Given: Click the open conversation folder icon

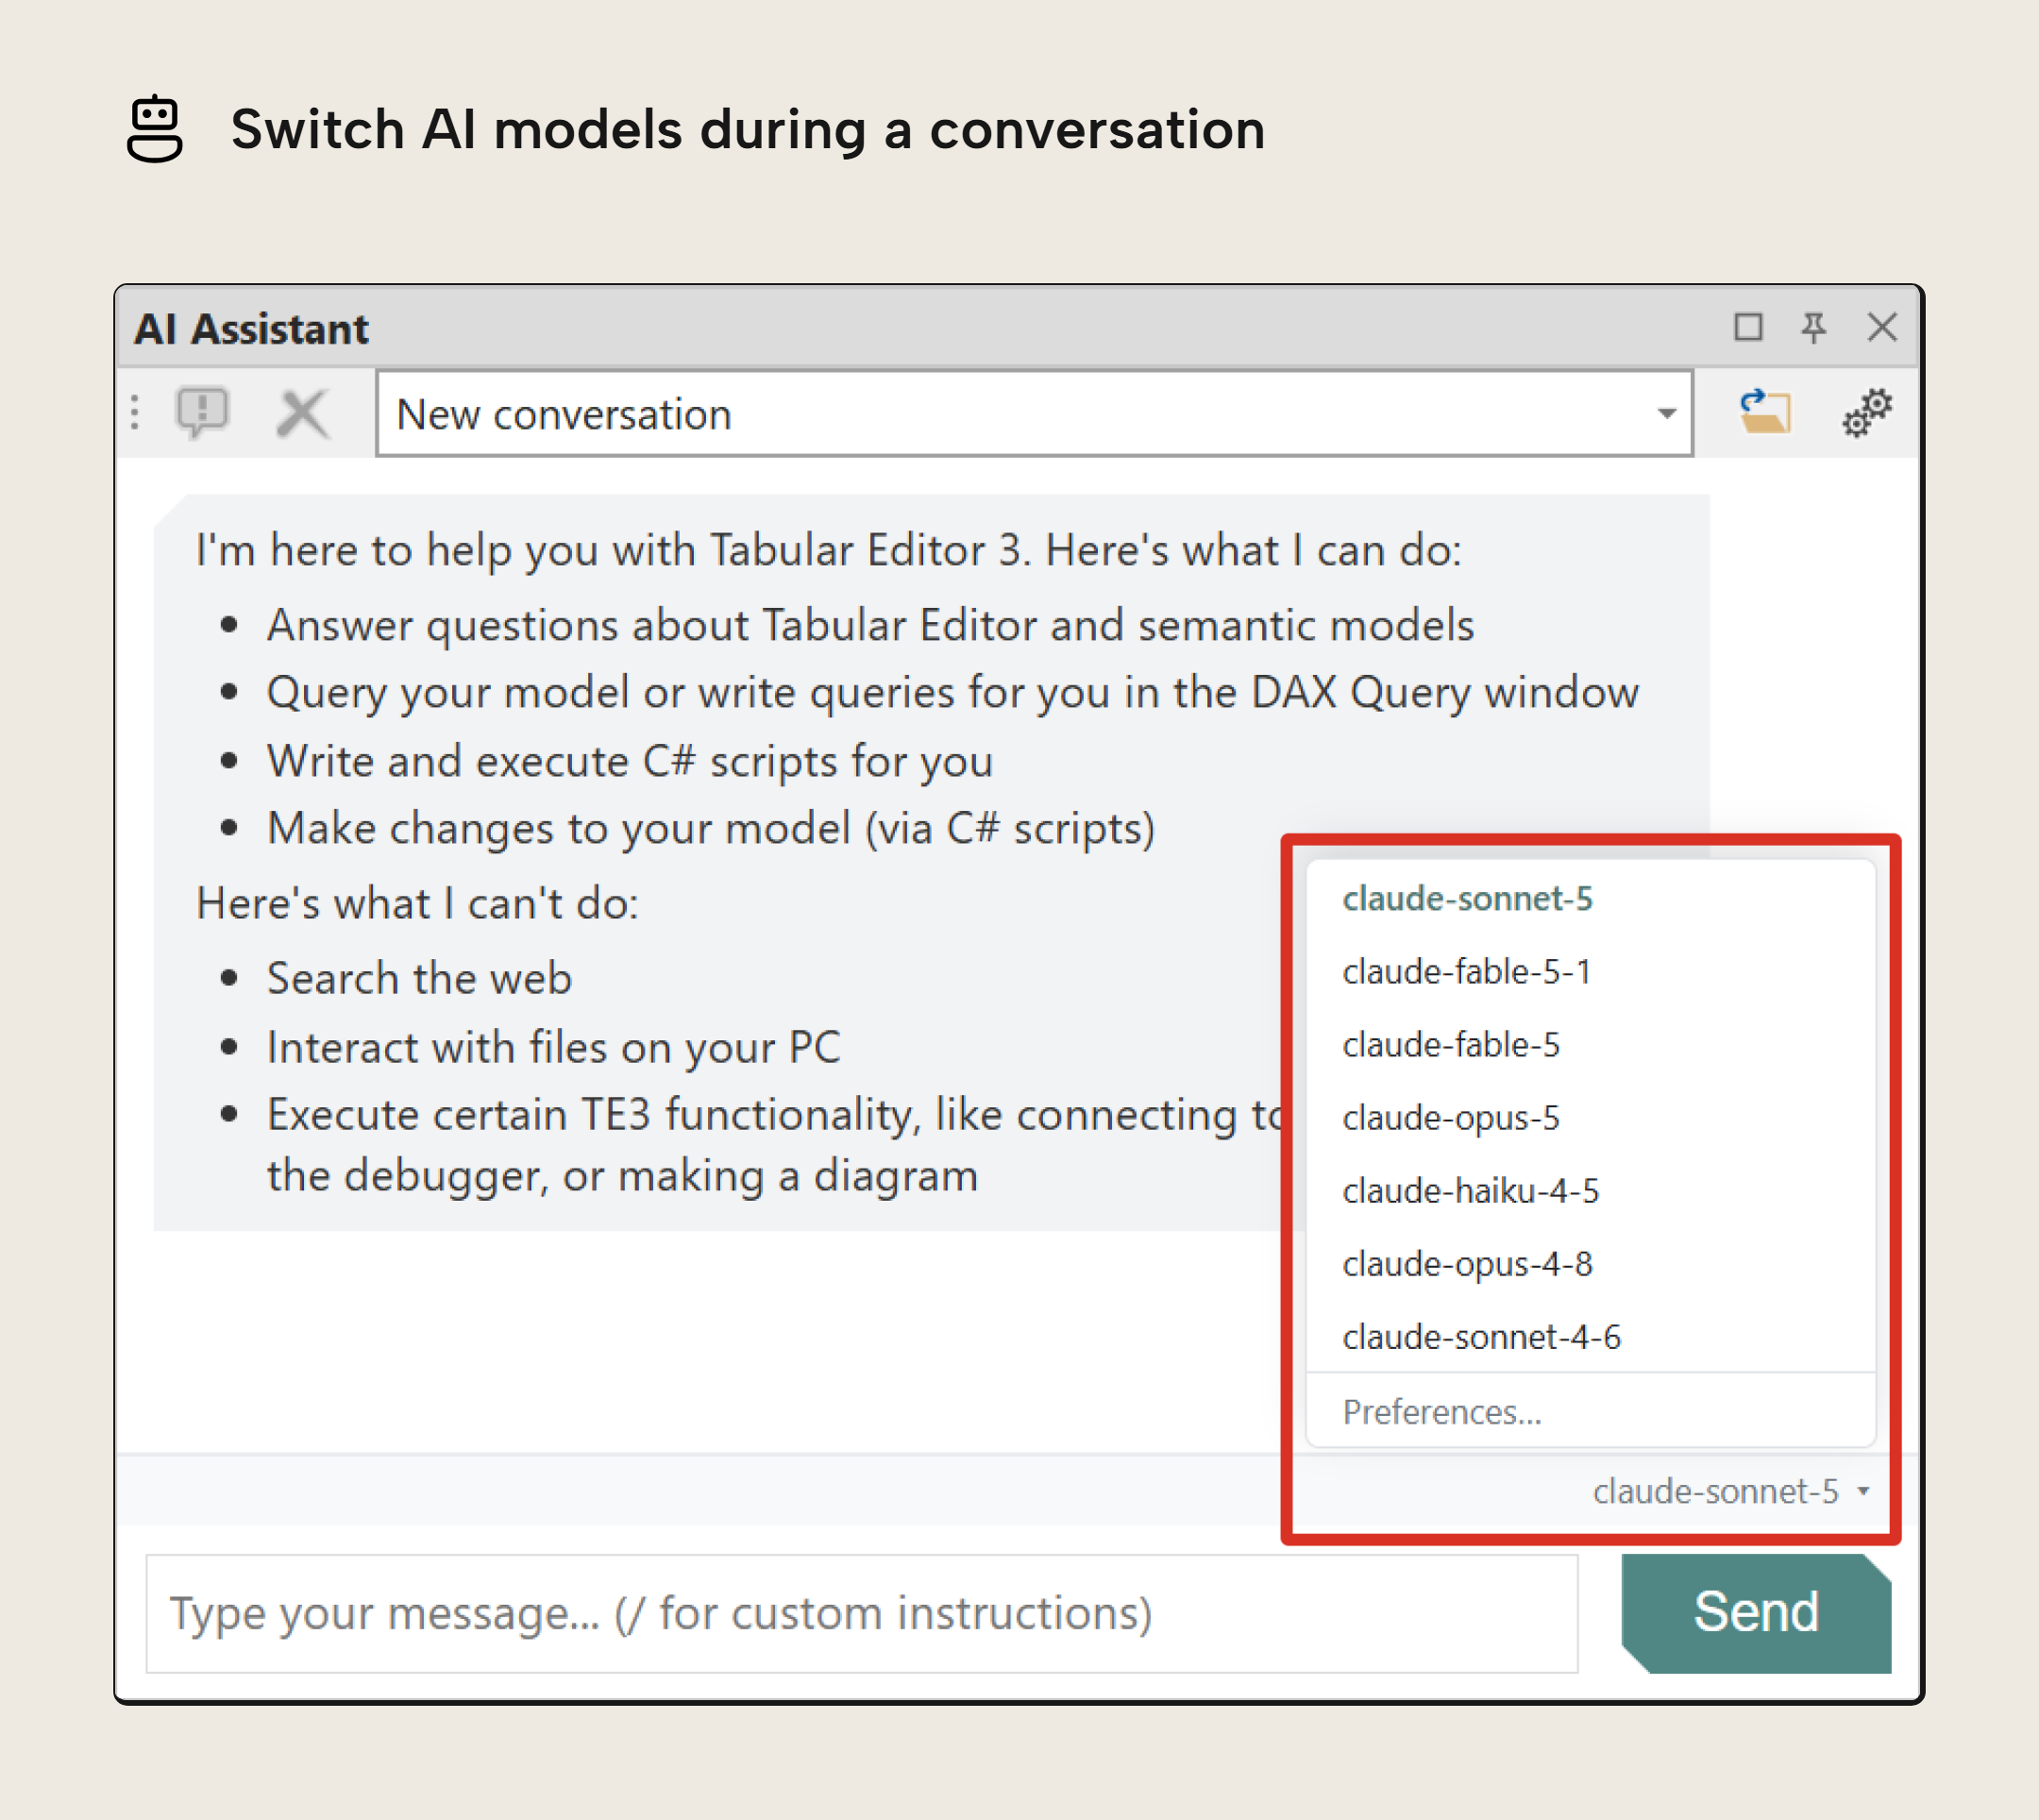Looking at the screenshot, I should tap(1765, 413).
